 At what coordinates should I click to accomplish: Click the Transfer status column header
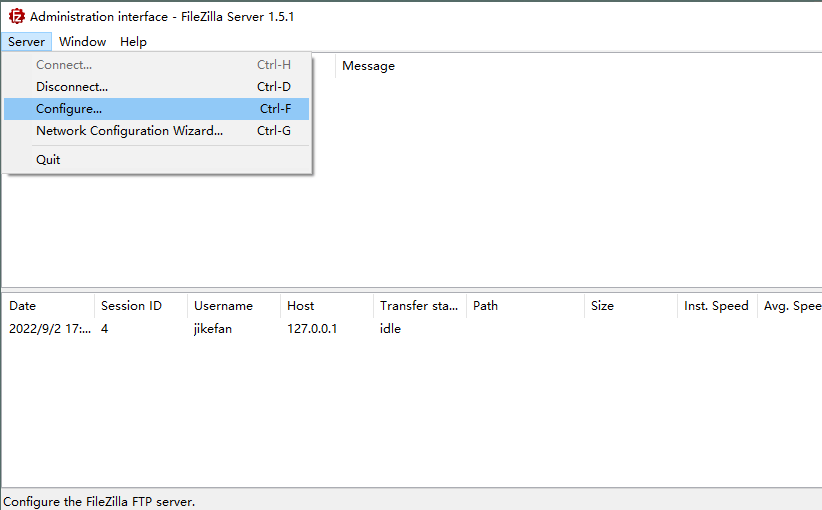(420, 306)
